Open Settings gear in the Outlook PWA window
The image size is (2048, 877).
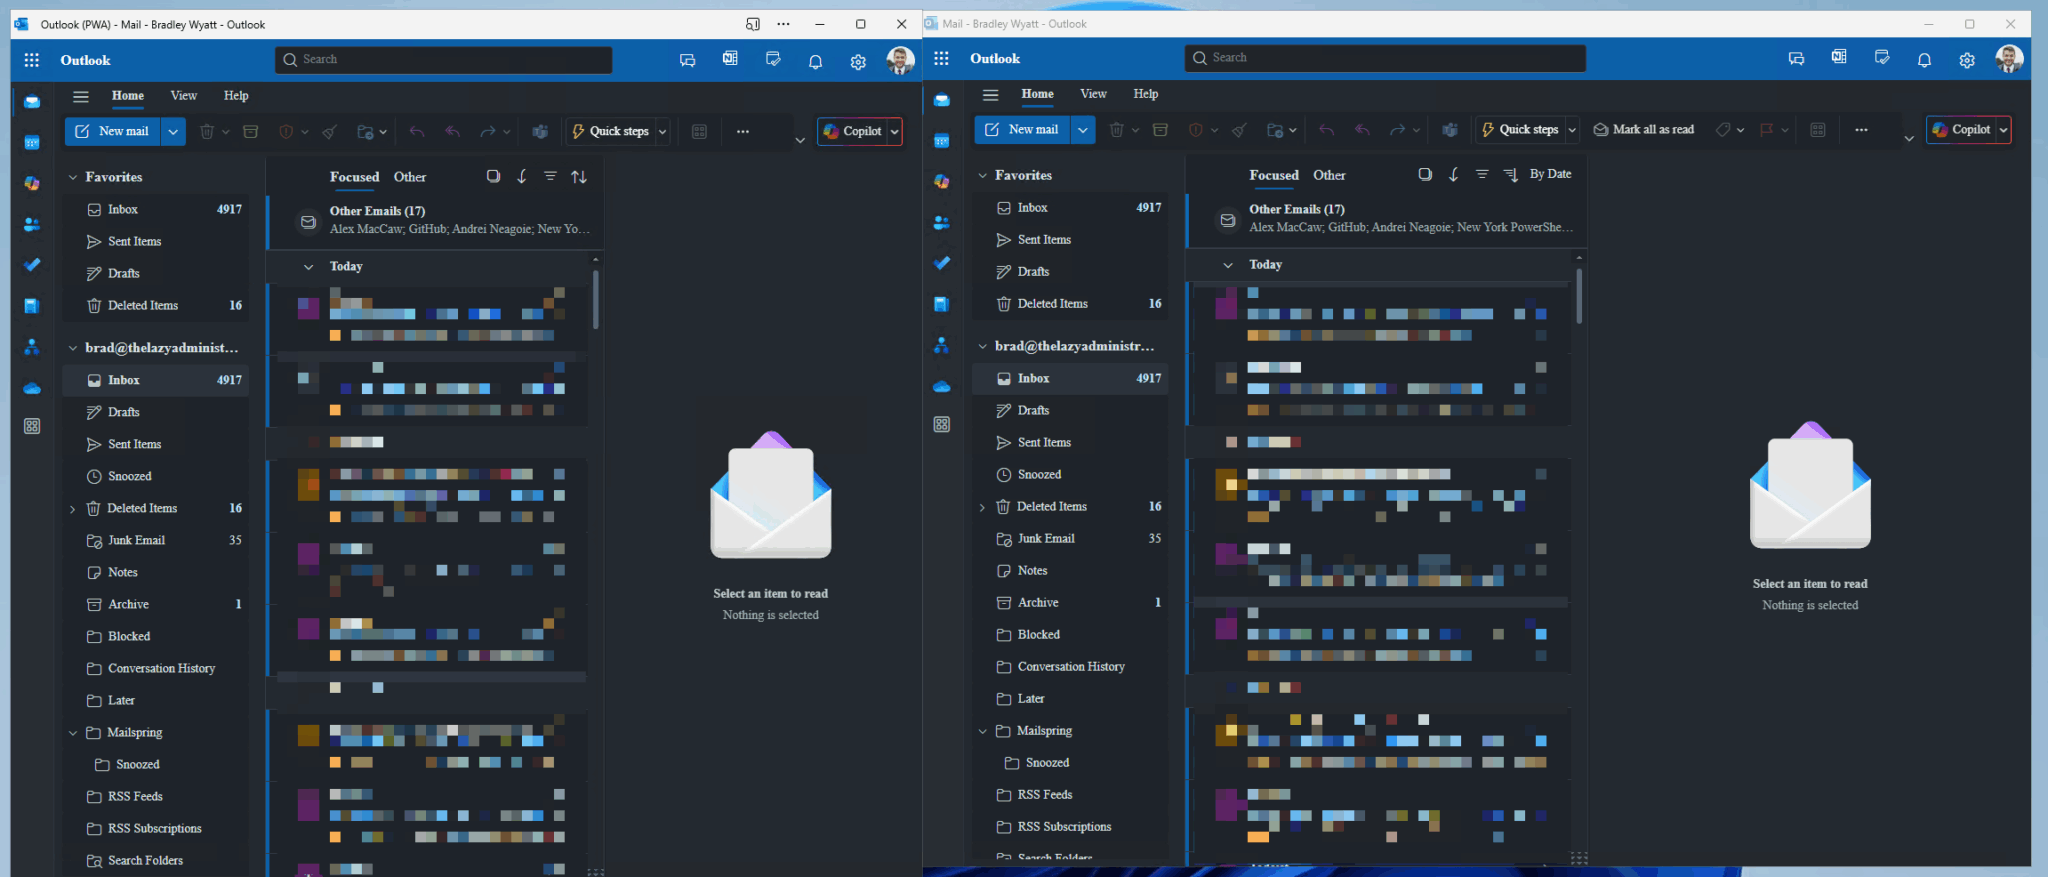tap(858, 62)
